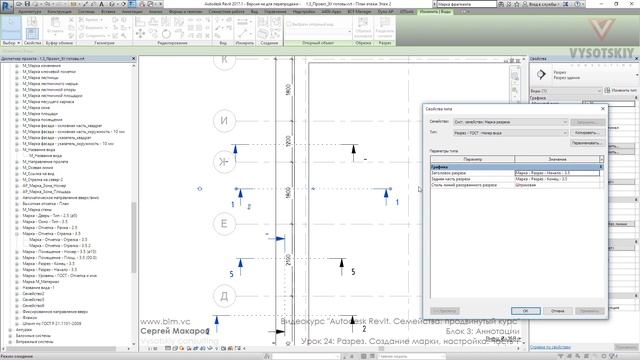Collapse the 'Марка - Отметка - Стрелка - 3.5' node
The image size is (640, 360).
click(x=17, y=234)
